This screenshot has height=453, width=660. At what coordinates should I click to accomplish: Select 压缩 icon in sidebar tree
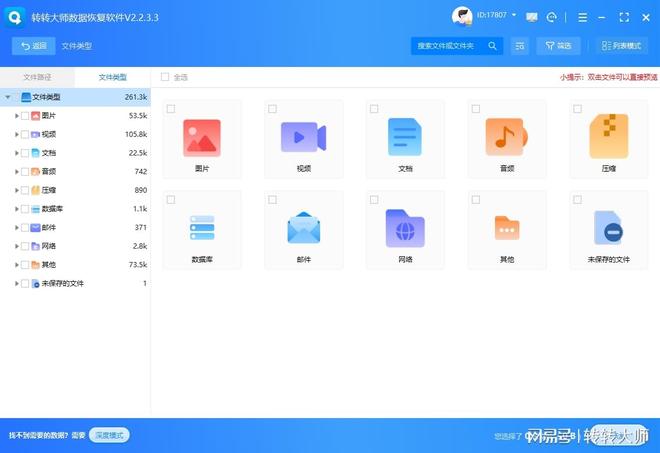click(x=36, y=190)
